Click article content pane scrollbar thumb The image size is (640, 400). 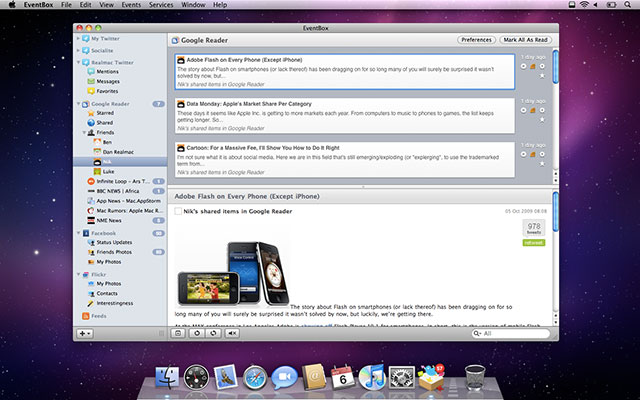click(555, 212)
